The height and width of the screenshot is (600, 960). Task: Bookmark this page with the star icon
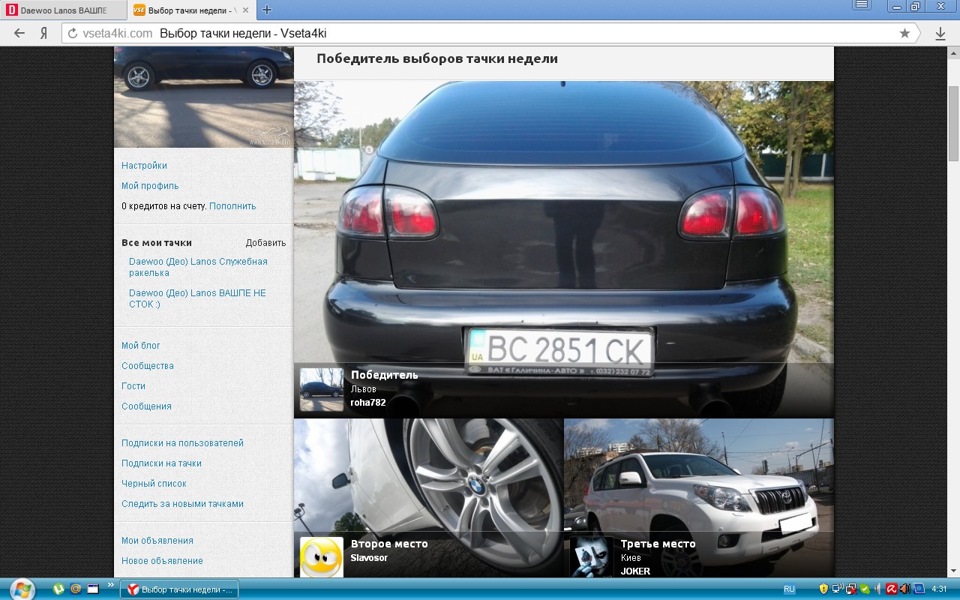[x=904, y=34]
